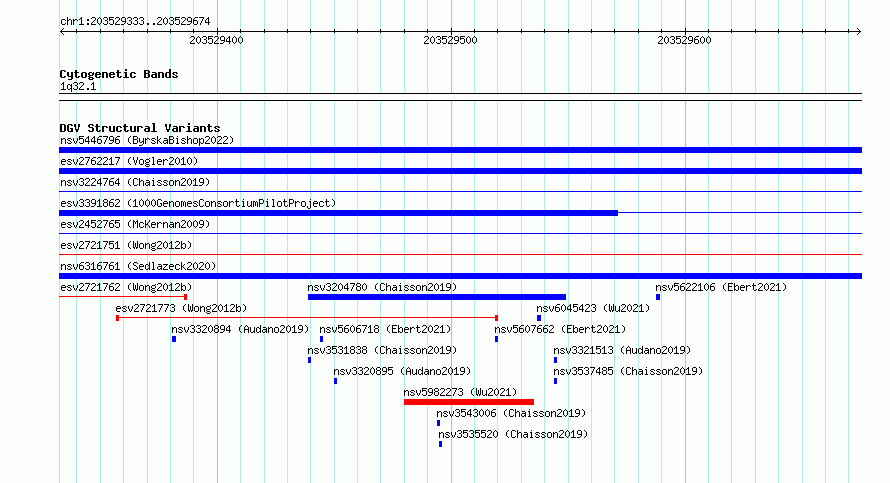This screenshot has width=890, height=483.
Task: Click the small blue marker under nsv5622106
Action: 658,297
